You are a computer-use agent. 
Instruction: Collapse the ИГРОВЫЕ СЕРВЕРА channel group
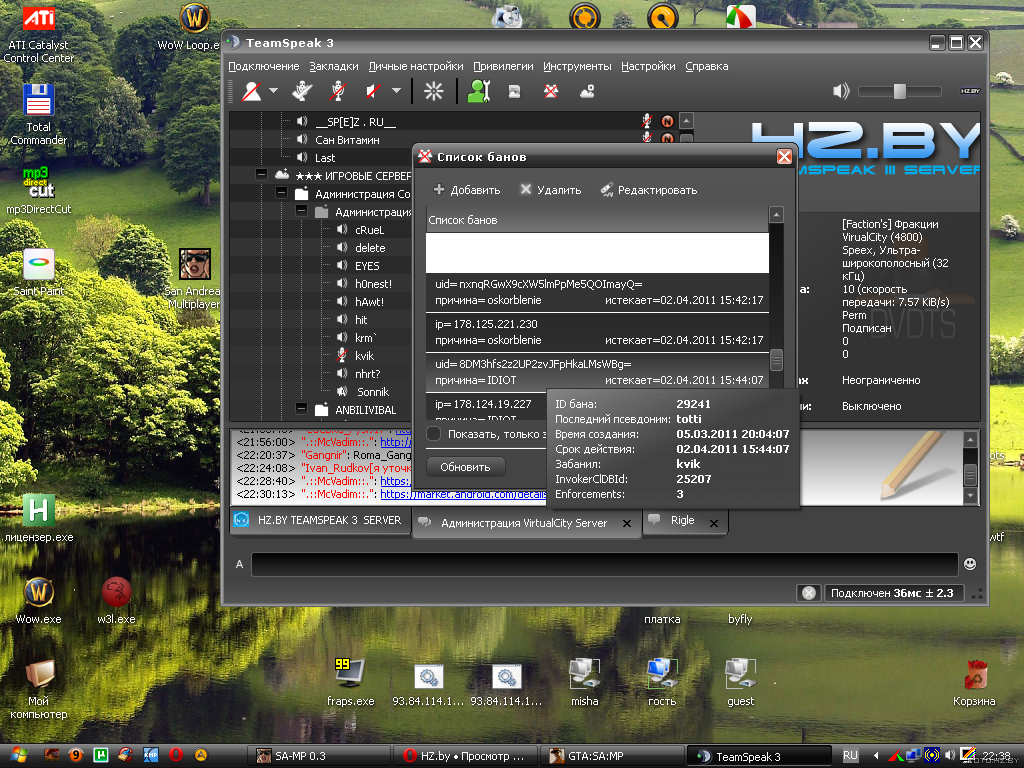(261, 175)
